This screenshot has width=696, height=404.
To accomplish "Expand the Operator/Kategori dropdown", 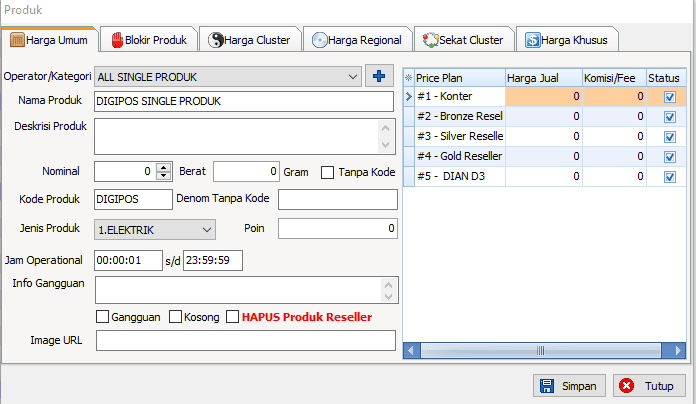I will click(352, 76).
